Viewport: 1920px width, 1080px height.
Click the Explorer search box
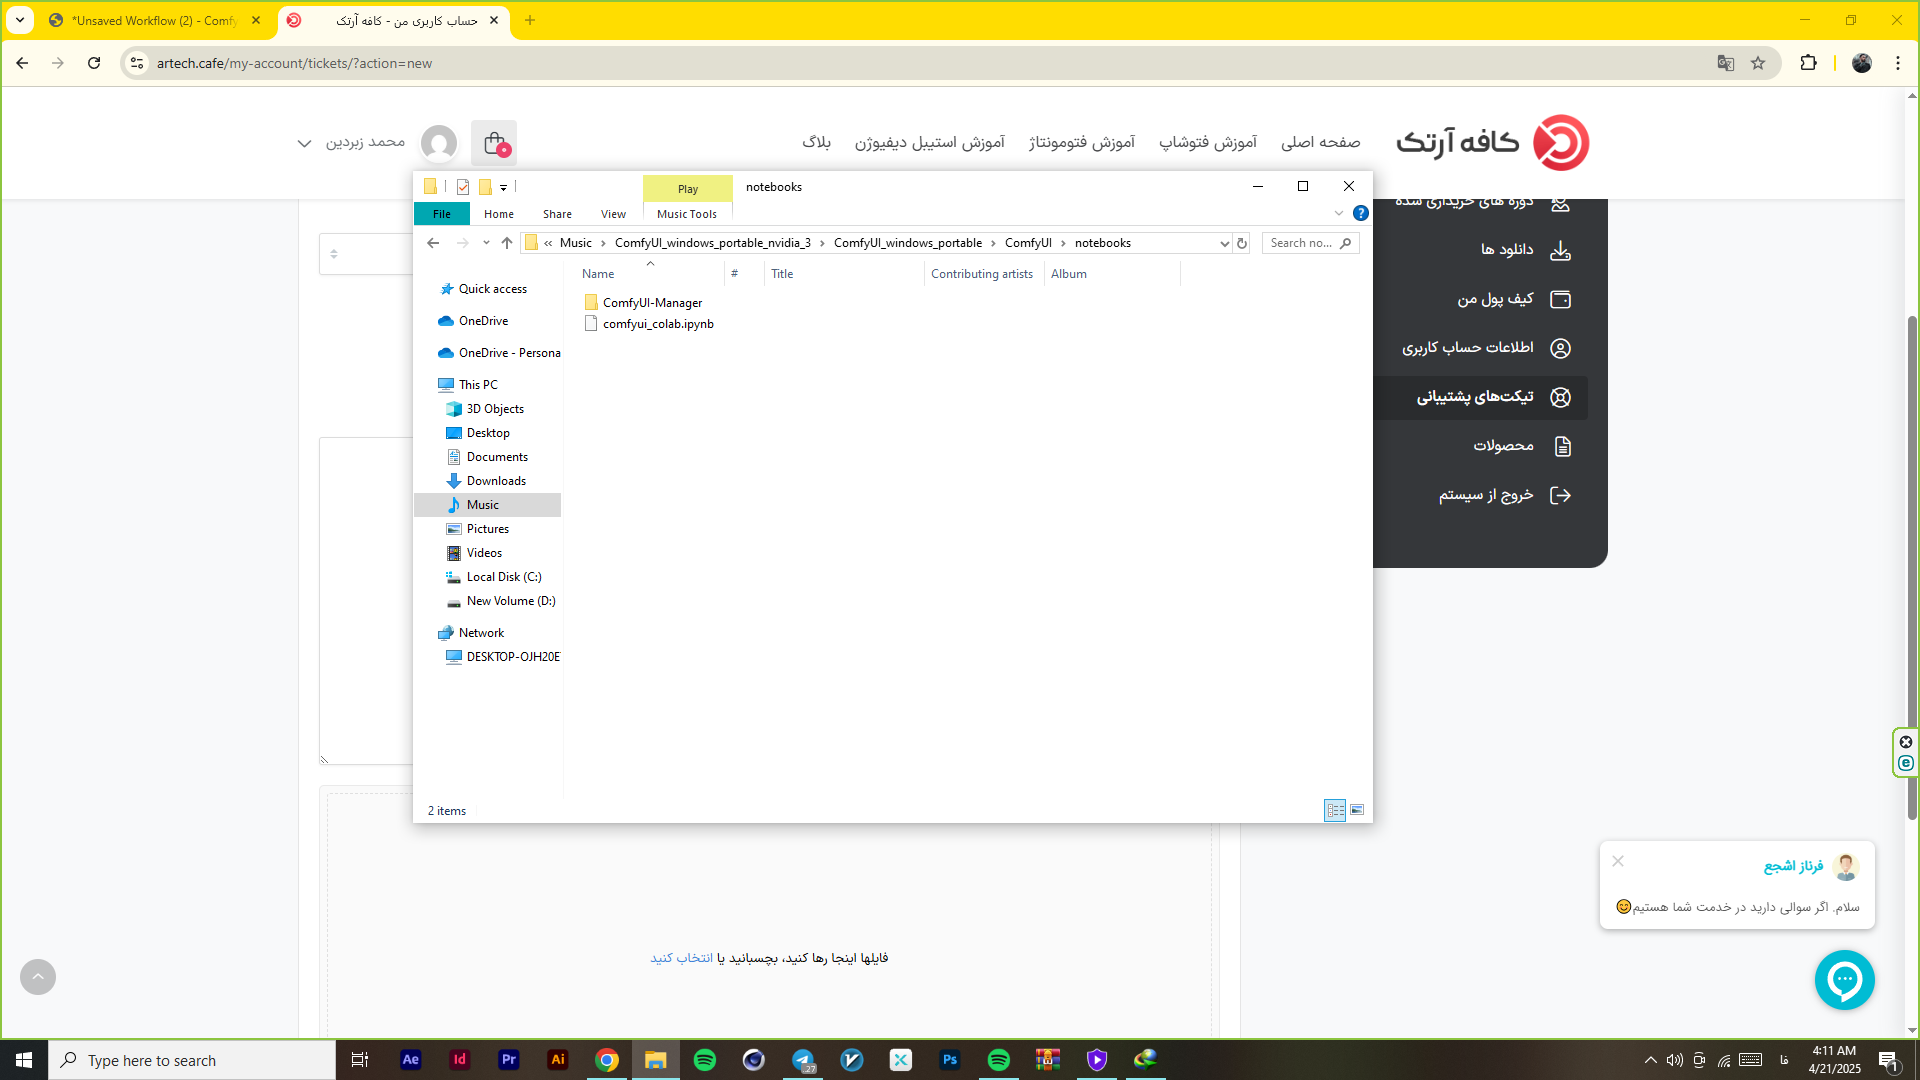click(1300, 243)
